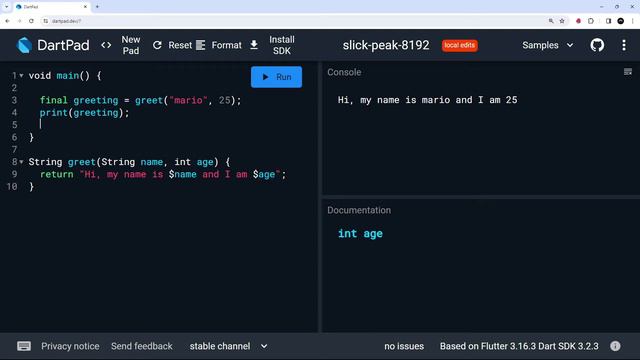Screen dimensions: 640x360
Task: Bookmark this page with the star icon
Action: pyautogui.click(x=562, y=21)
